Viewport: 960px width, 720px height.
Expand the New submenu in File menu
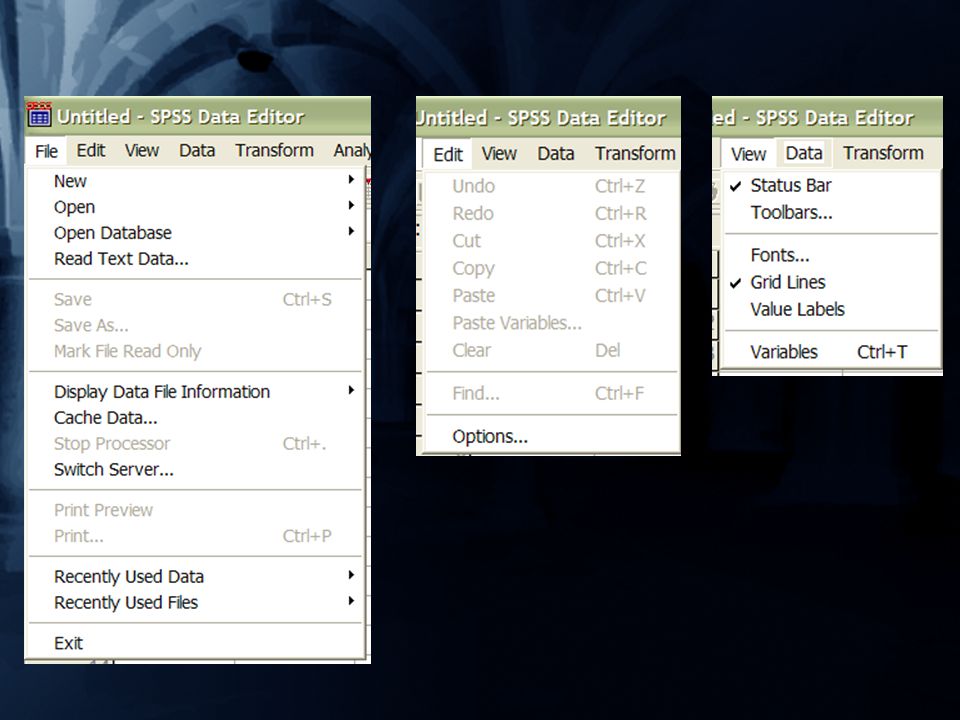point(196,181)
